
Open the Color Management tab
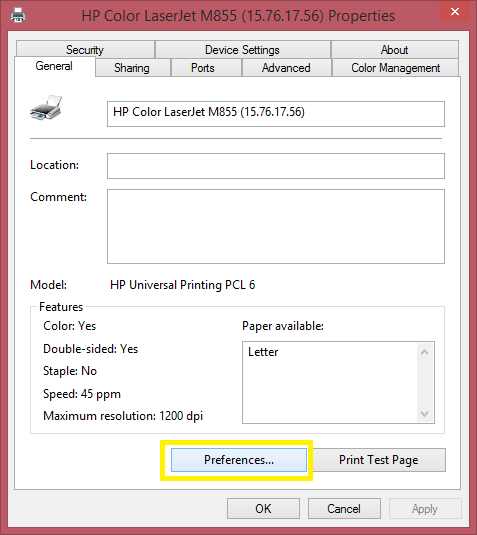(x=395, y=68)
